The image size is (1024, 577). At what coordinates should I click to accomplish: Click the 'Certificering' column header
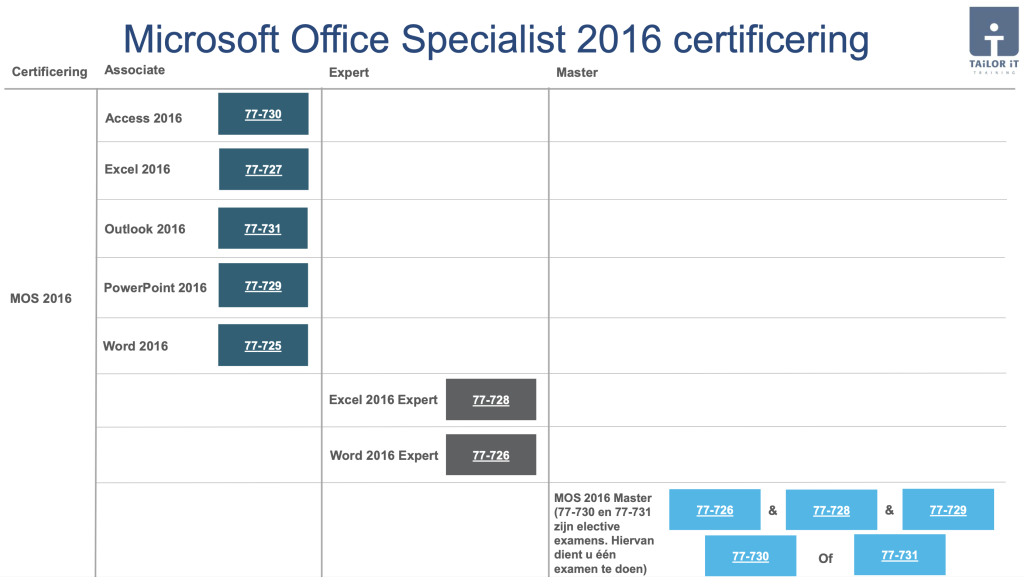click(x=50, y=71)
